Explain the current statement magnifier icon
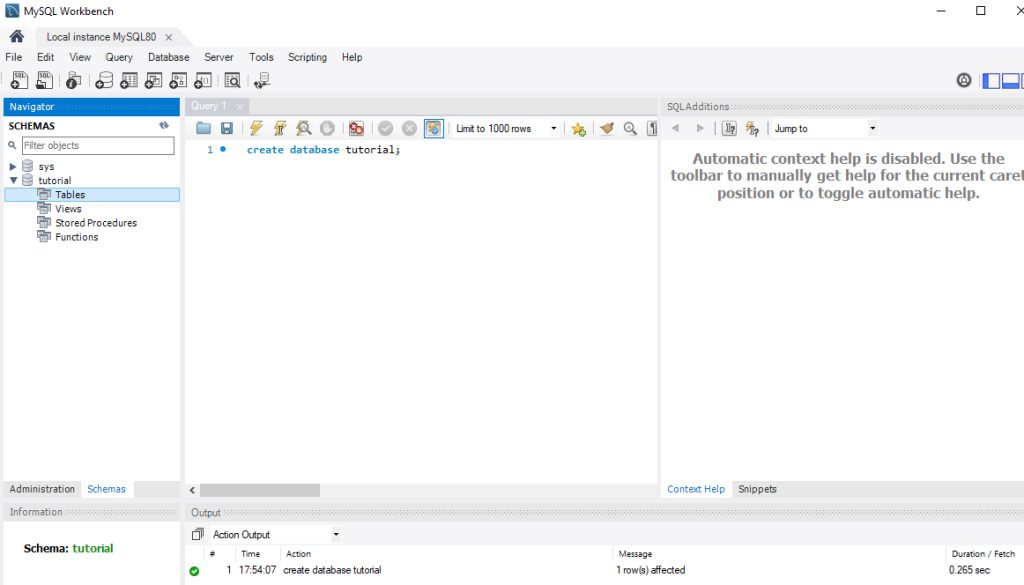Screen dimensions: 1024x585 pos(304,129)
